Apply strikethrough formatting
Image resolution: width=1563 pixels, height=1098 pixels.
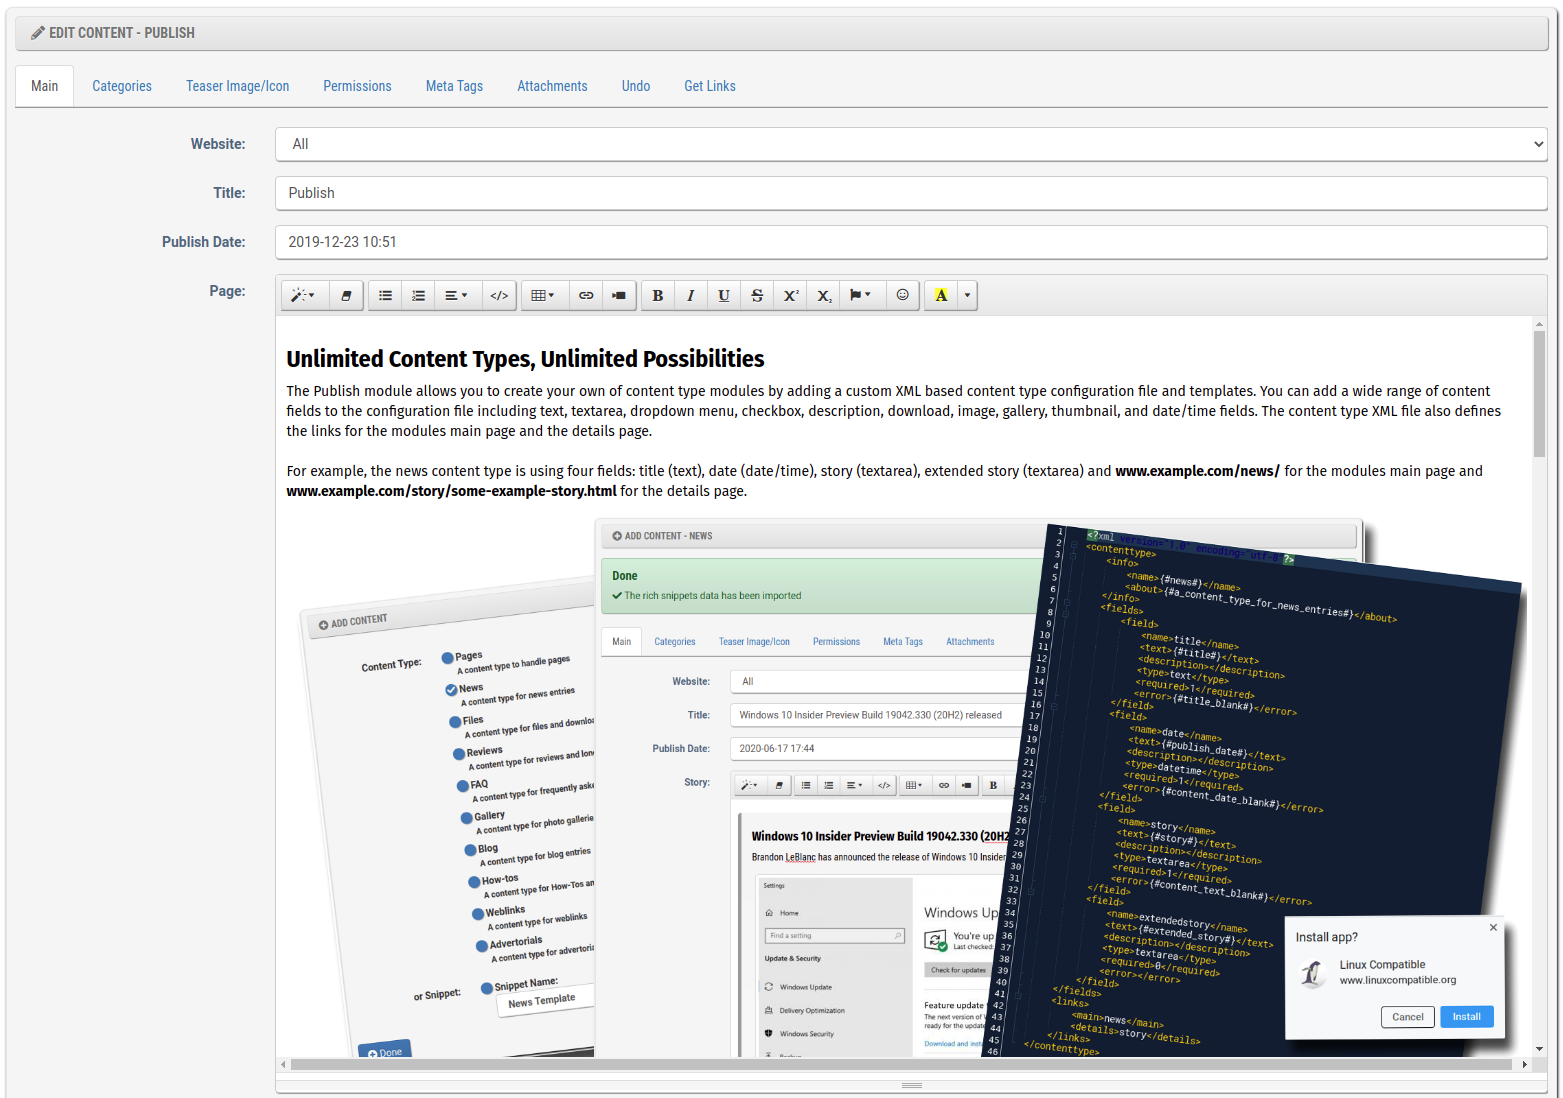[757, 295]
